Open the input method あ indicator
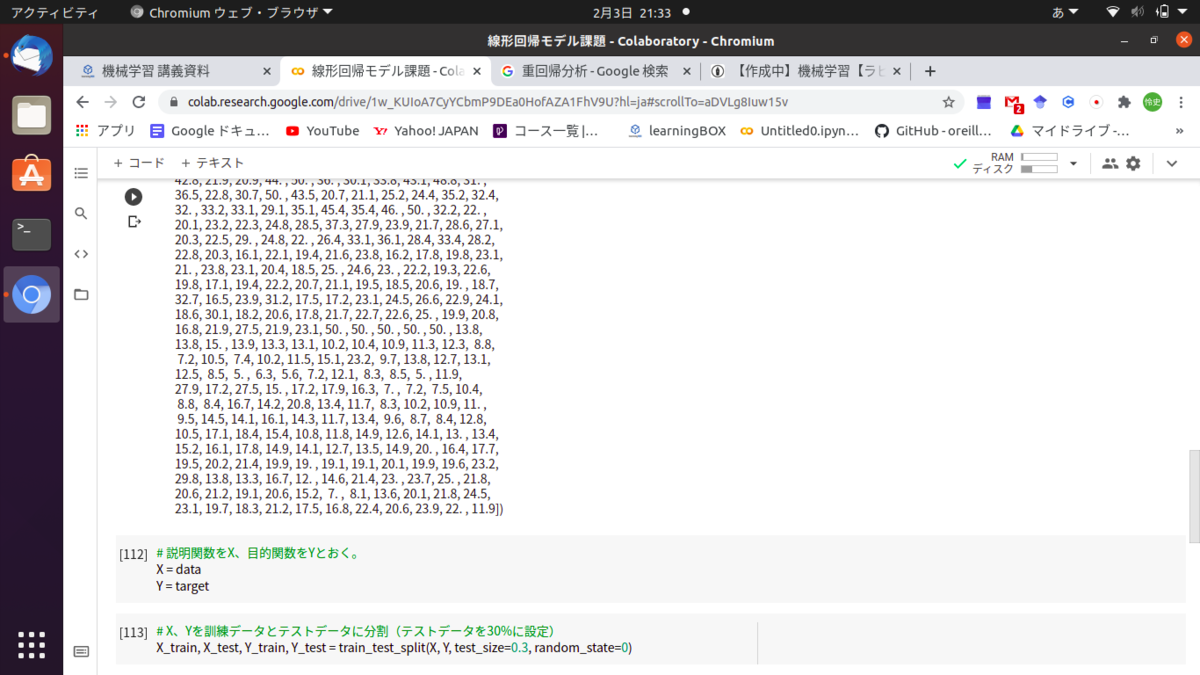Screen dimensions: 1200x675 tap(1064, 12)
